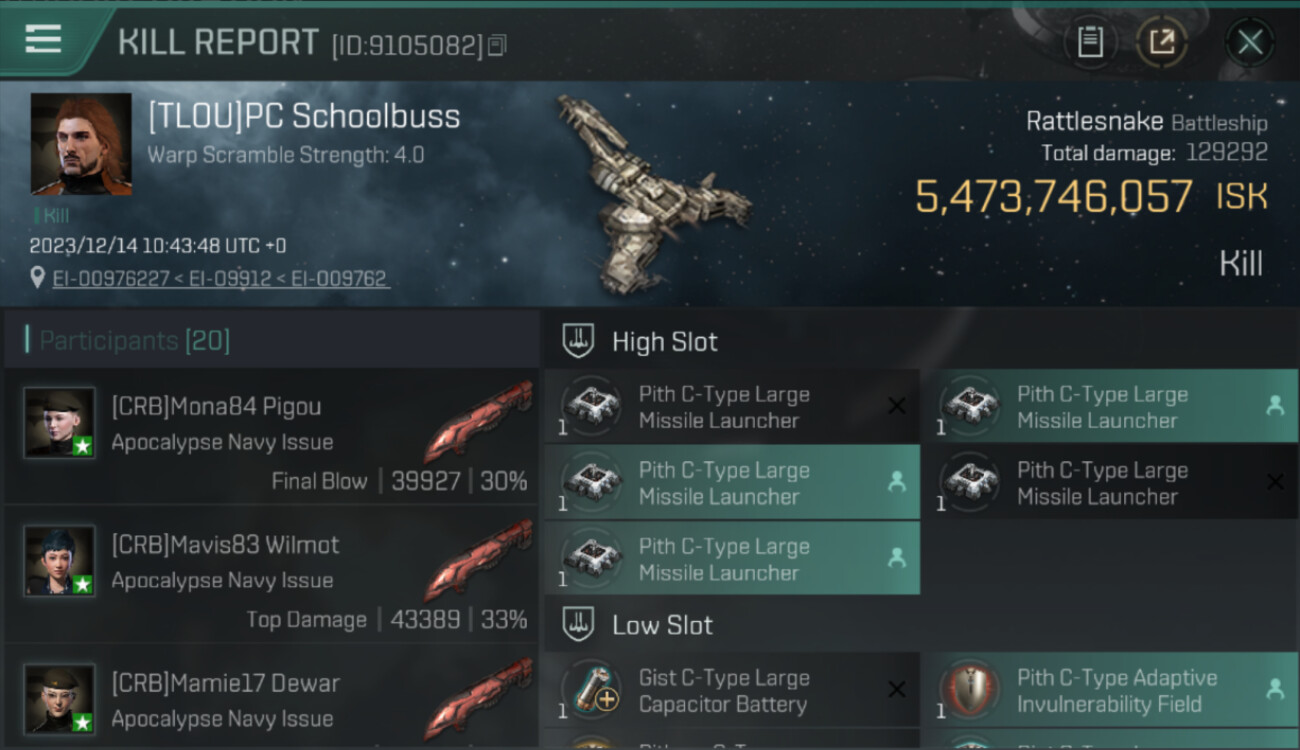Open Mona84 Pigou portrait
This screenshot has height=750, width=1300.
point(60,423)
